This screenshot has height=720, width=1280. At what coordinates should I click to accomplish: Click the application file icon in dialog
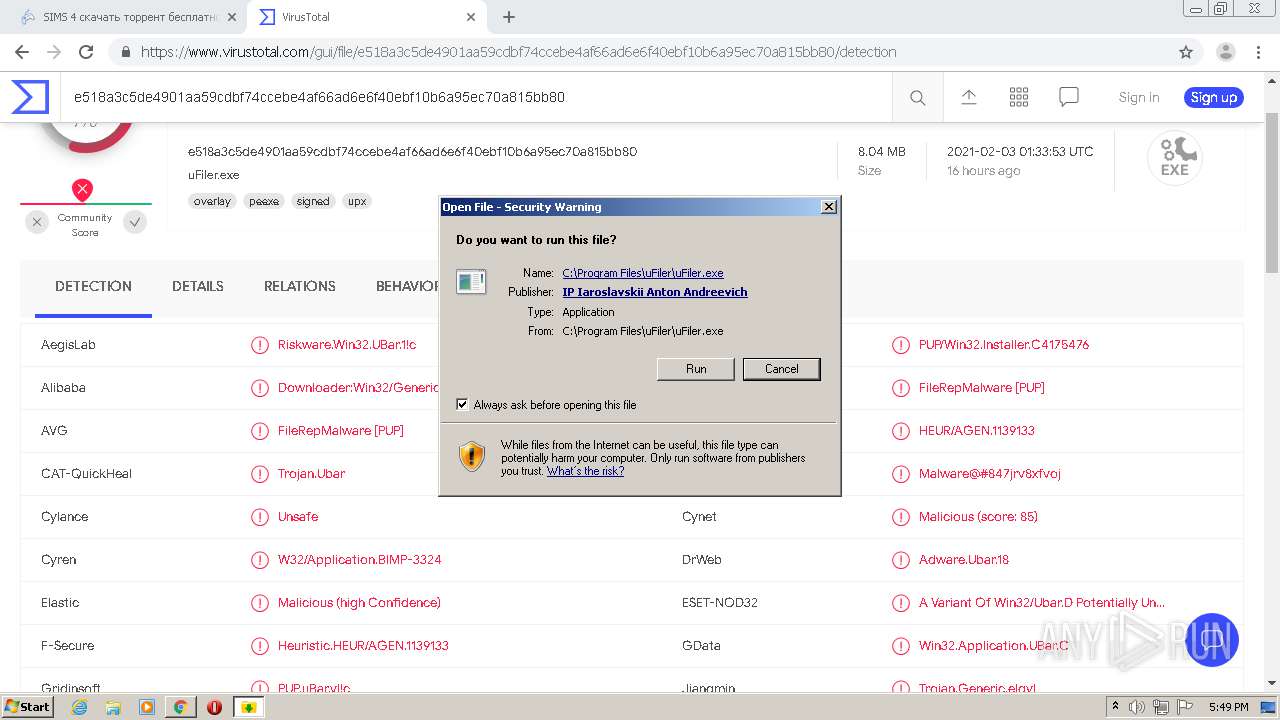click(x=471, y=282)
